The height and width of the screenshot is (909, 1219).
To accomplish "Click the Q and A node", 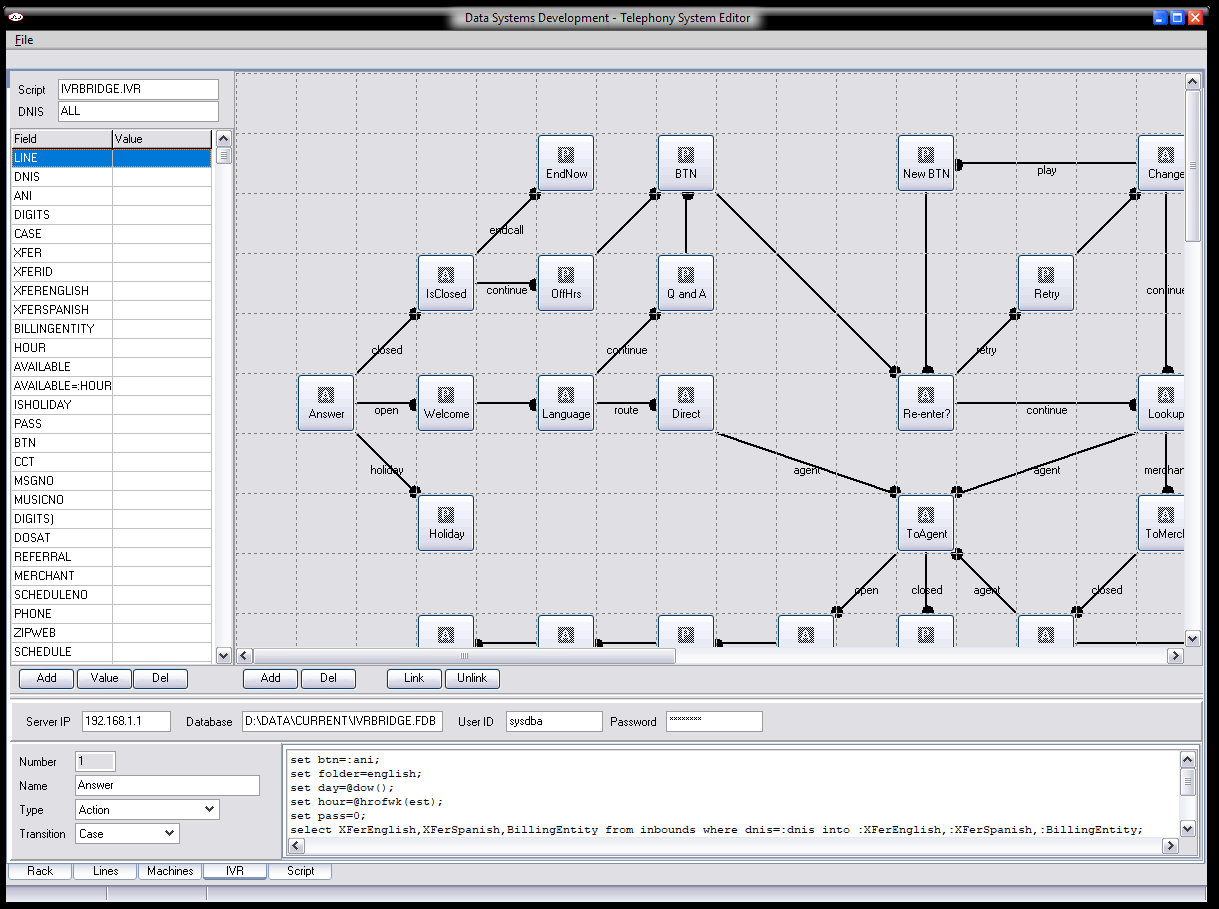I will coord(686,283).
